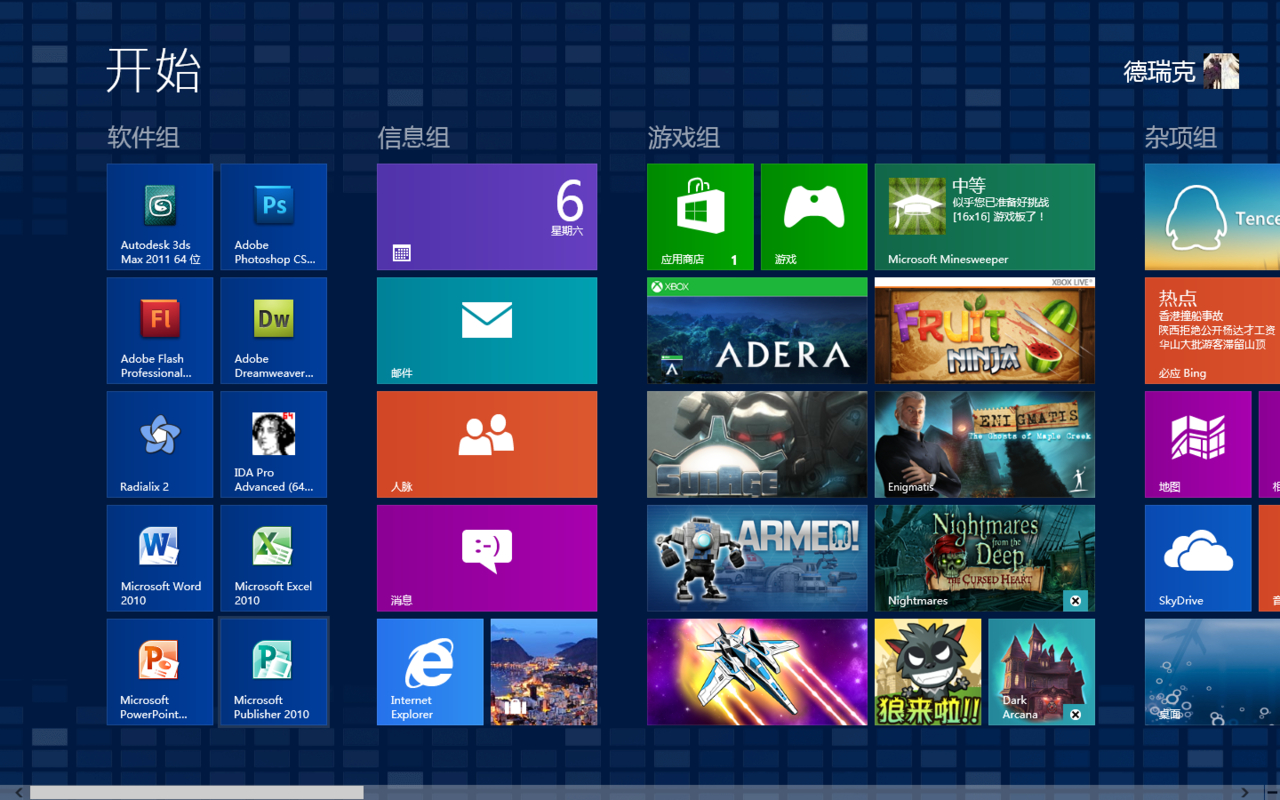Click the 信息组 group header
Image resolution: width=1280 pixels, height=800 pixels.
coord(413,138)
